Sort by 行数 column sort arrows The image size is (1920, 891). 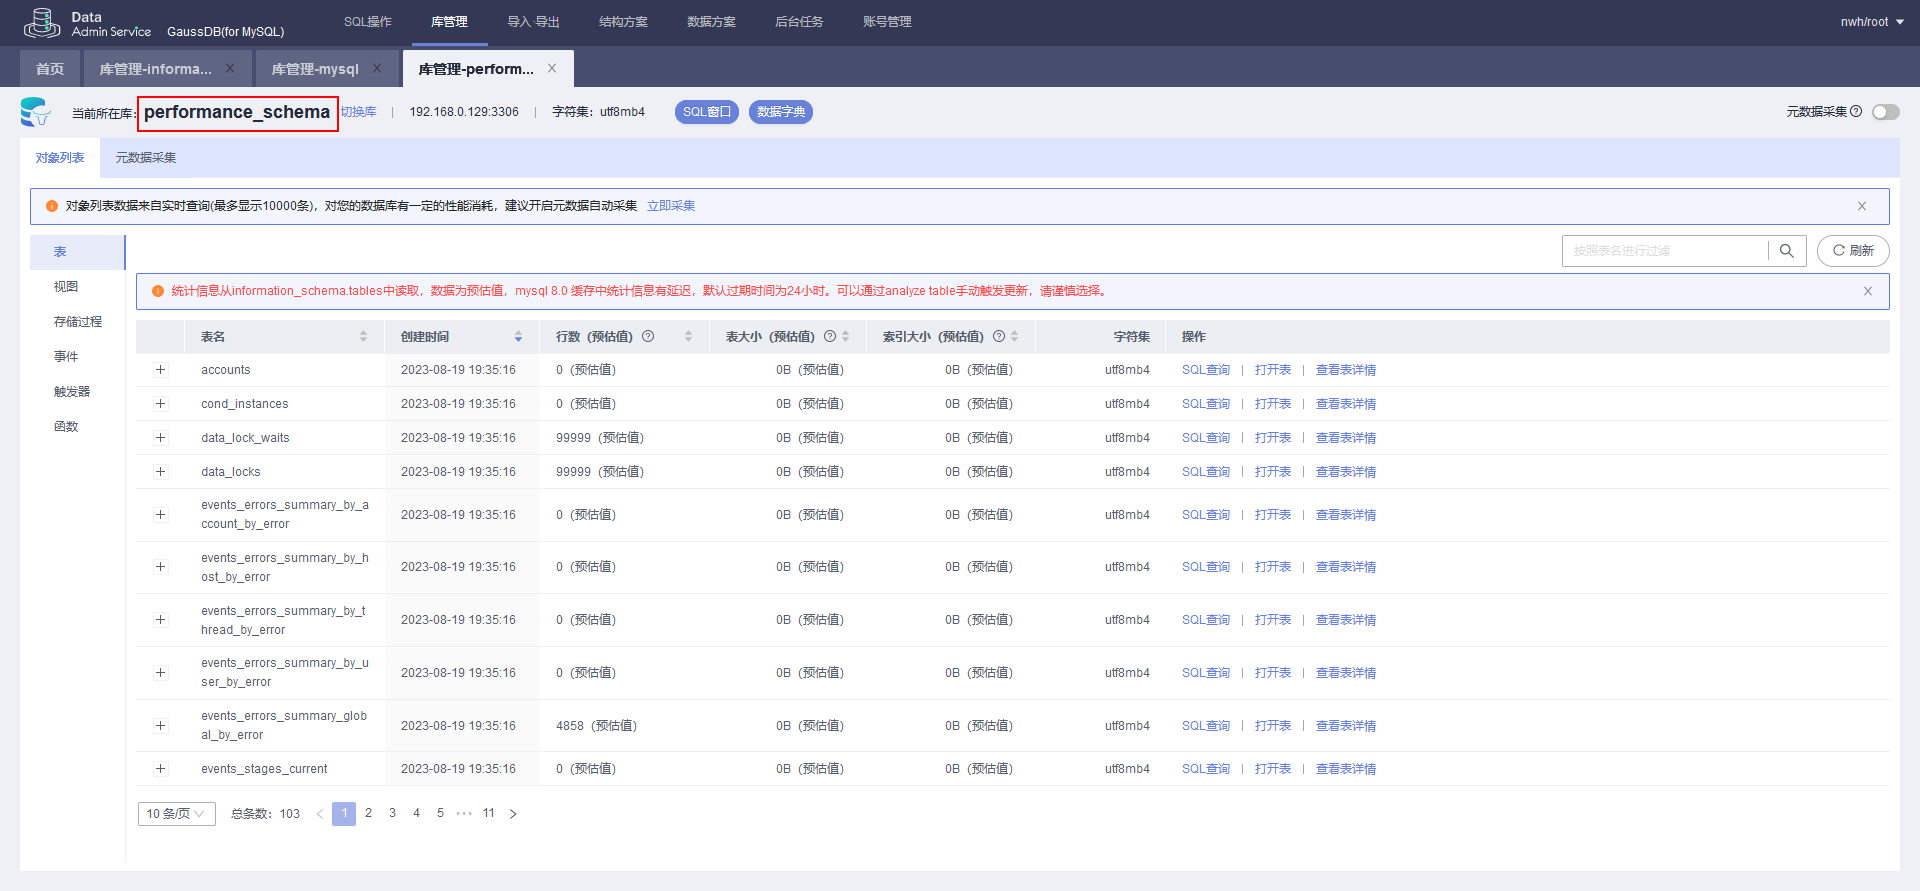point(688,336)
